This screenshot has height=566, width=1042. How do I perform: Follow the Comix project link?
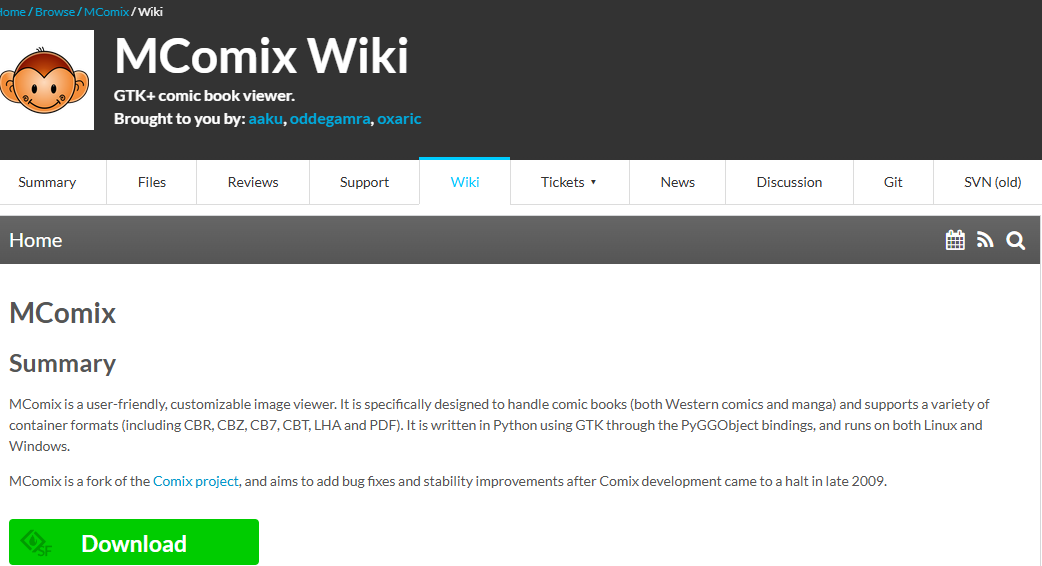pos(196,481)
